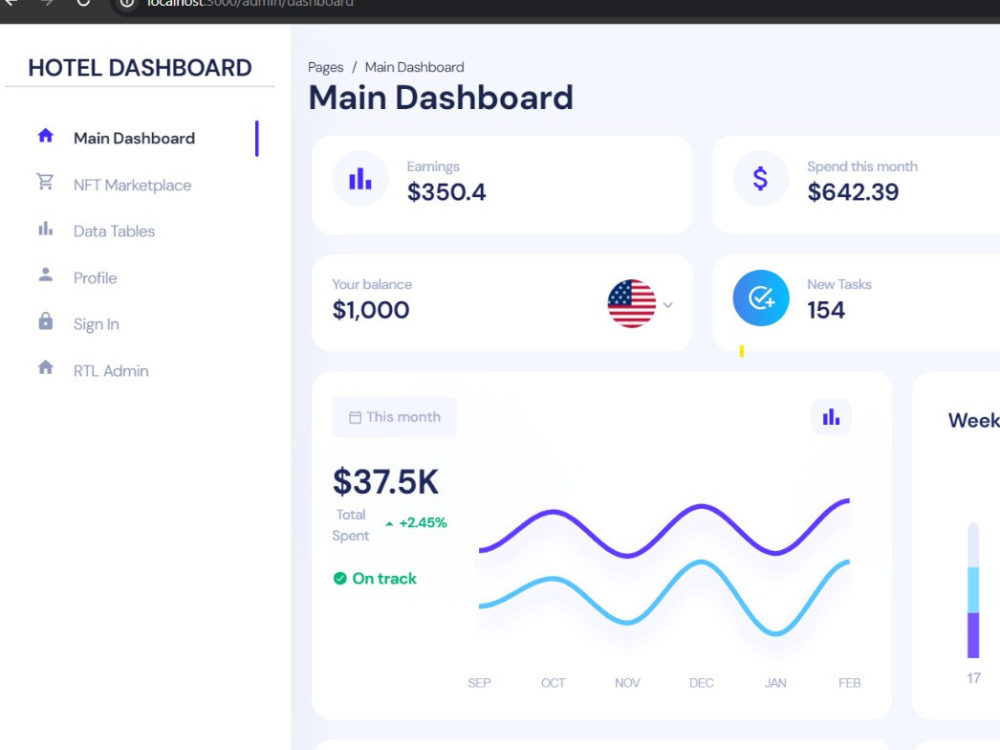Image resolution: width=1000 pixels, height=750 pixels.
Task: Click the Your balance label
Action: pos(372,284)
